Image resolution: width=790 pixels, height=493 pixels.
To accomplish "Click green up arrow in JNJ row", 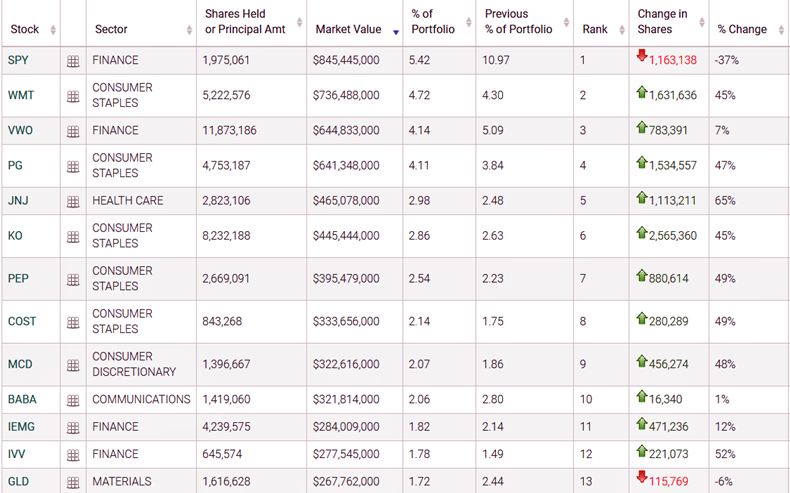I will coord(642,197).
